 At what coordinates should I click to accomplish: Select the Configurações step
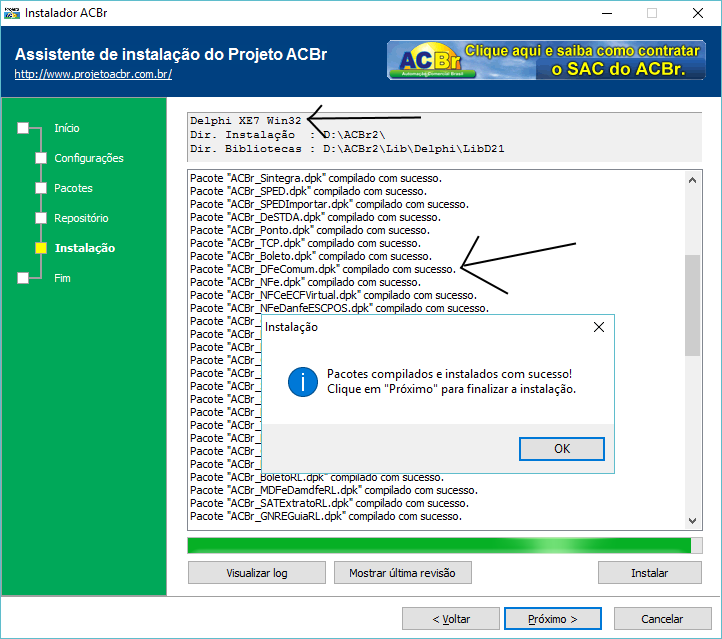(x=89, y=158)
